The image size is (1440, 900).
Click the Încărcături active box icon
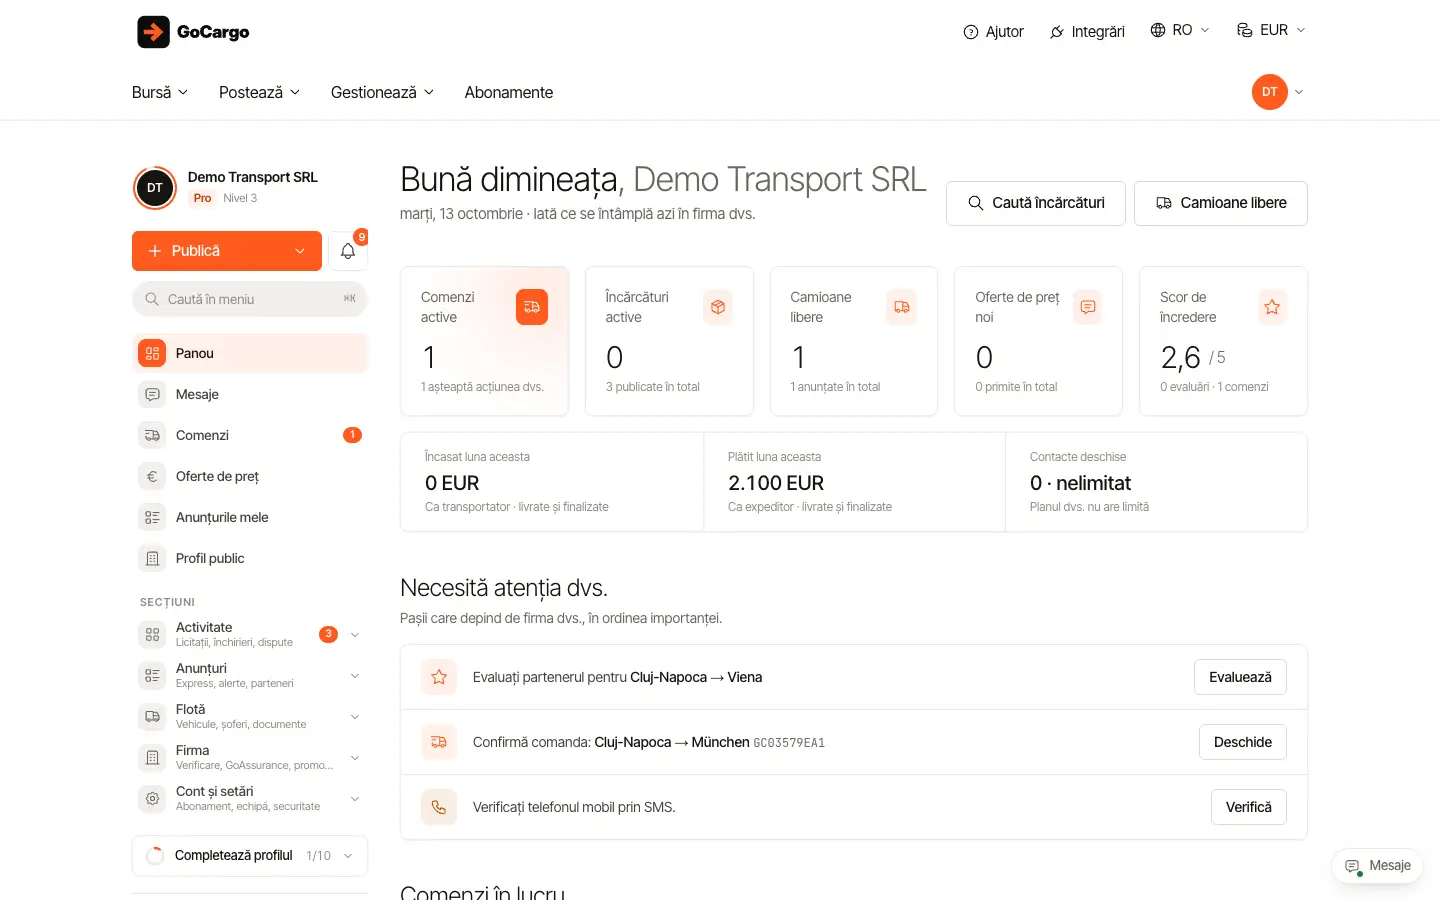[x=717, y=307]
